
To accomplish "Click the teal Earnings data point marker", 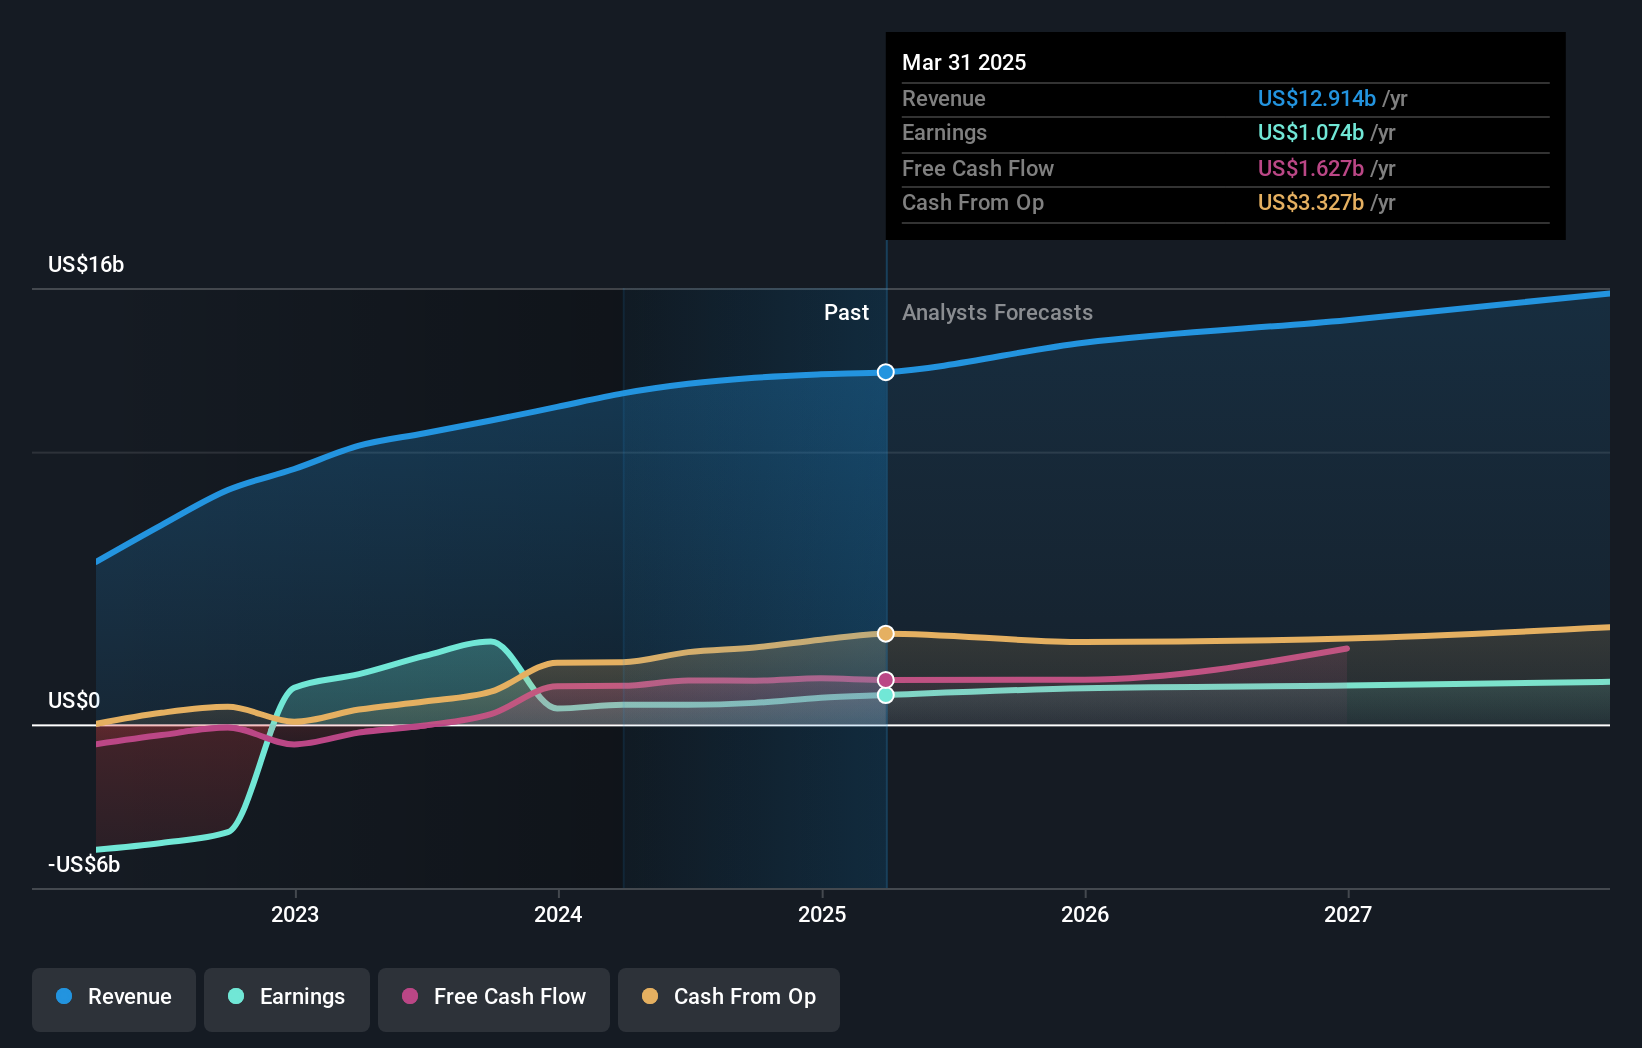I will (886, 695).
